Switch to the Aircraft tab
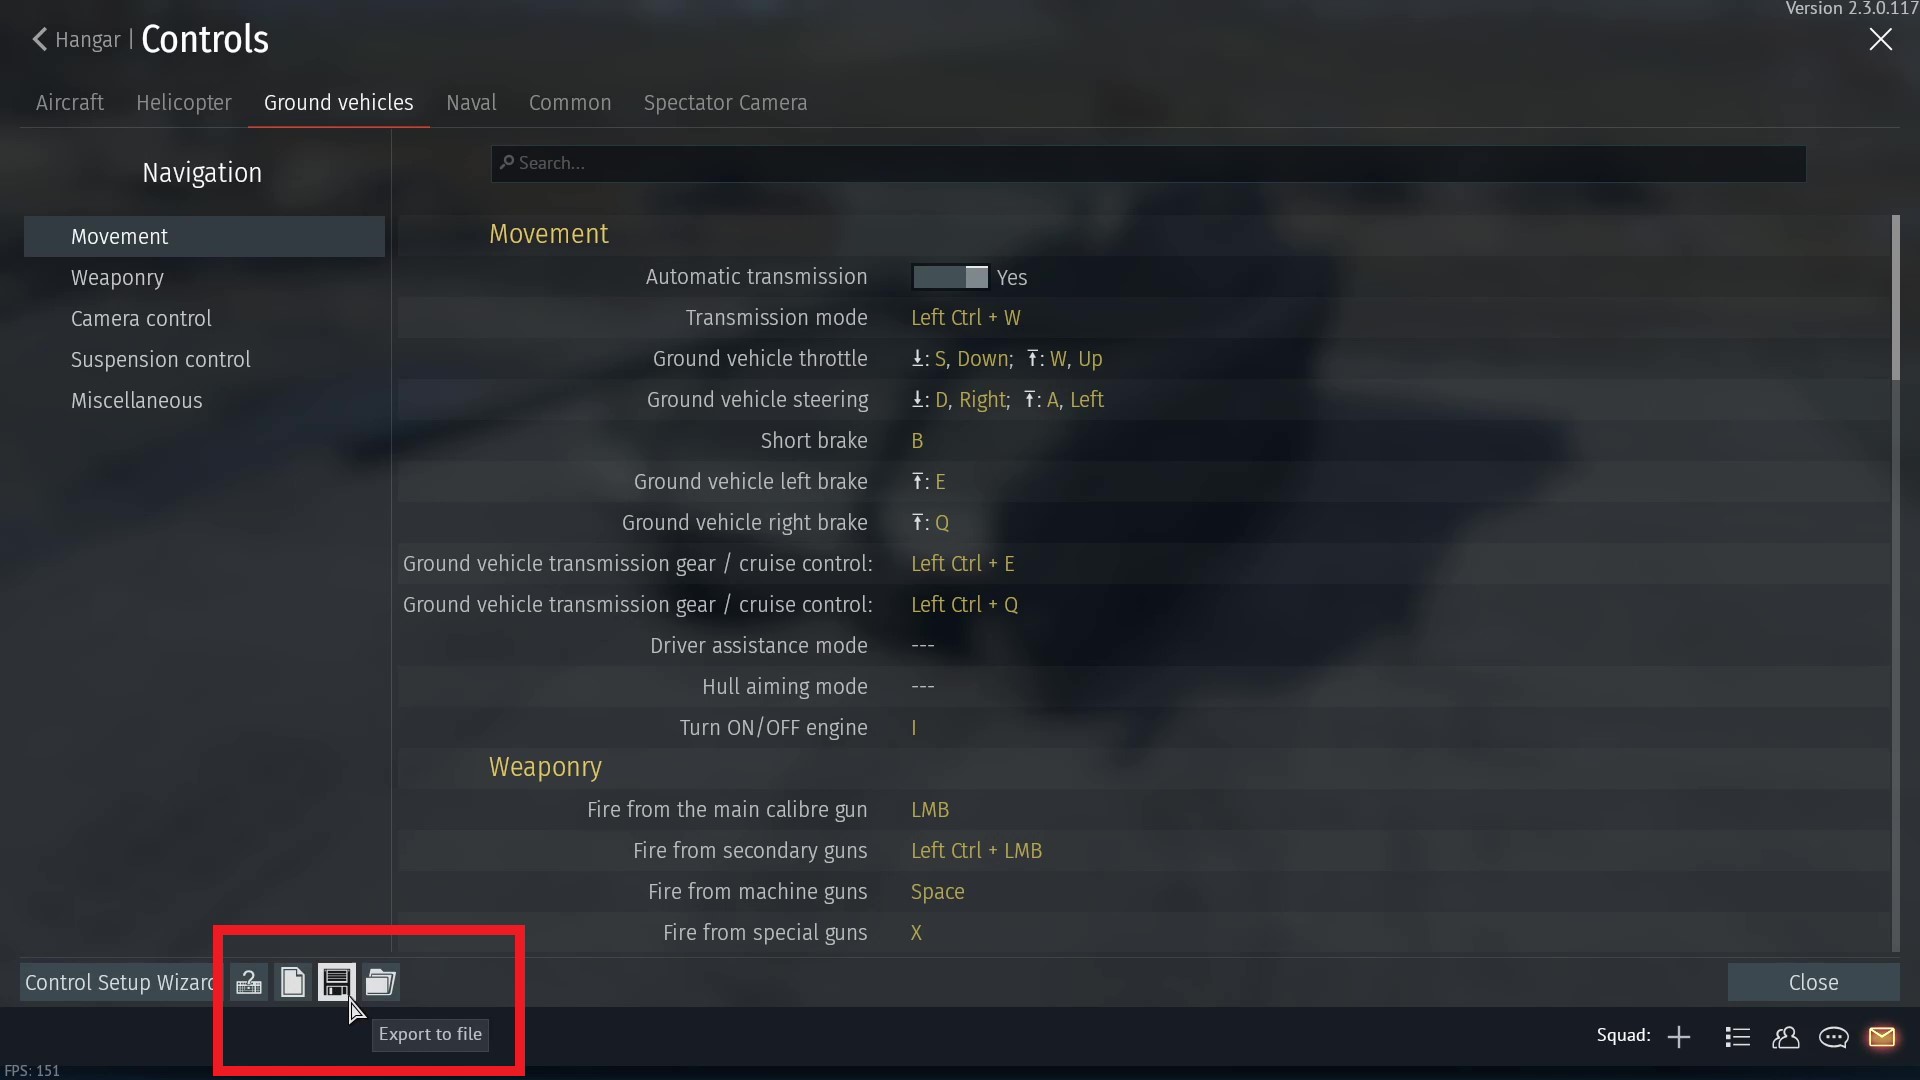Image resolution: width=1920 pixels, height=1080 pixels. tap(70, 103)
